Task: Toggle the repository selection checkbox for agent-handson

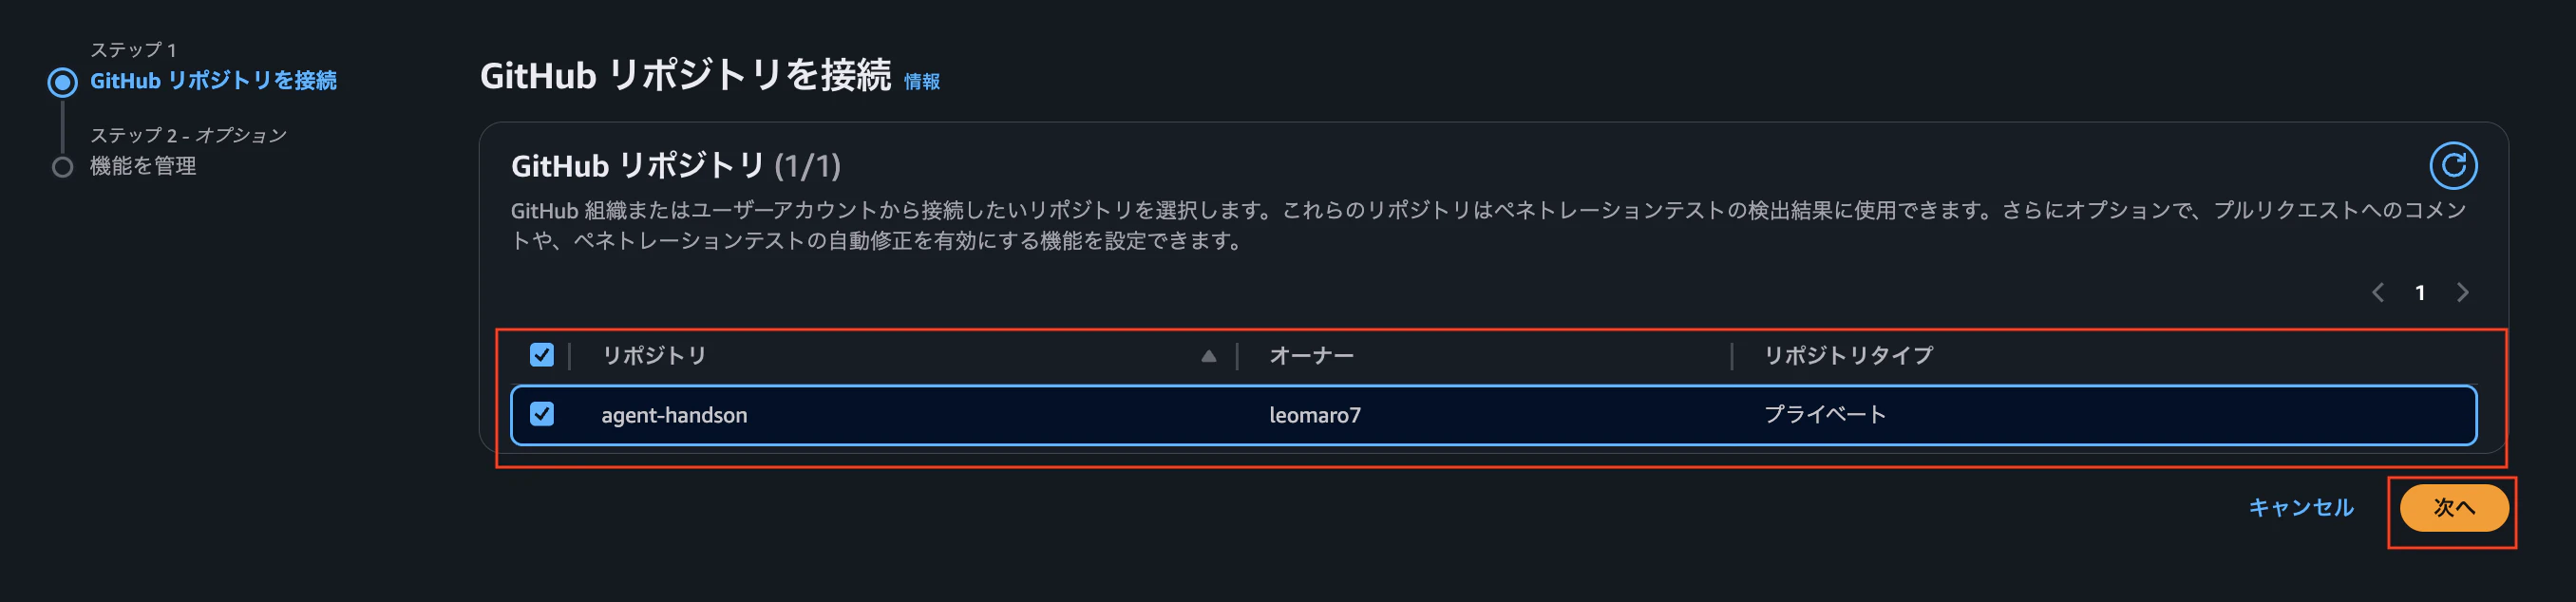Action: pyautogui.click(x=541, y=415)
